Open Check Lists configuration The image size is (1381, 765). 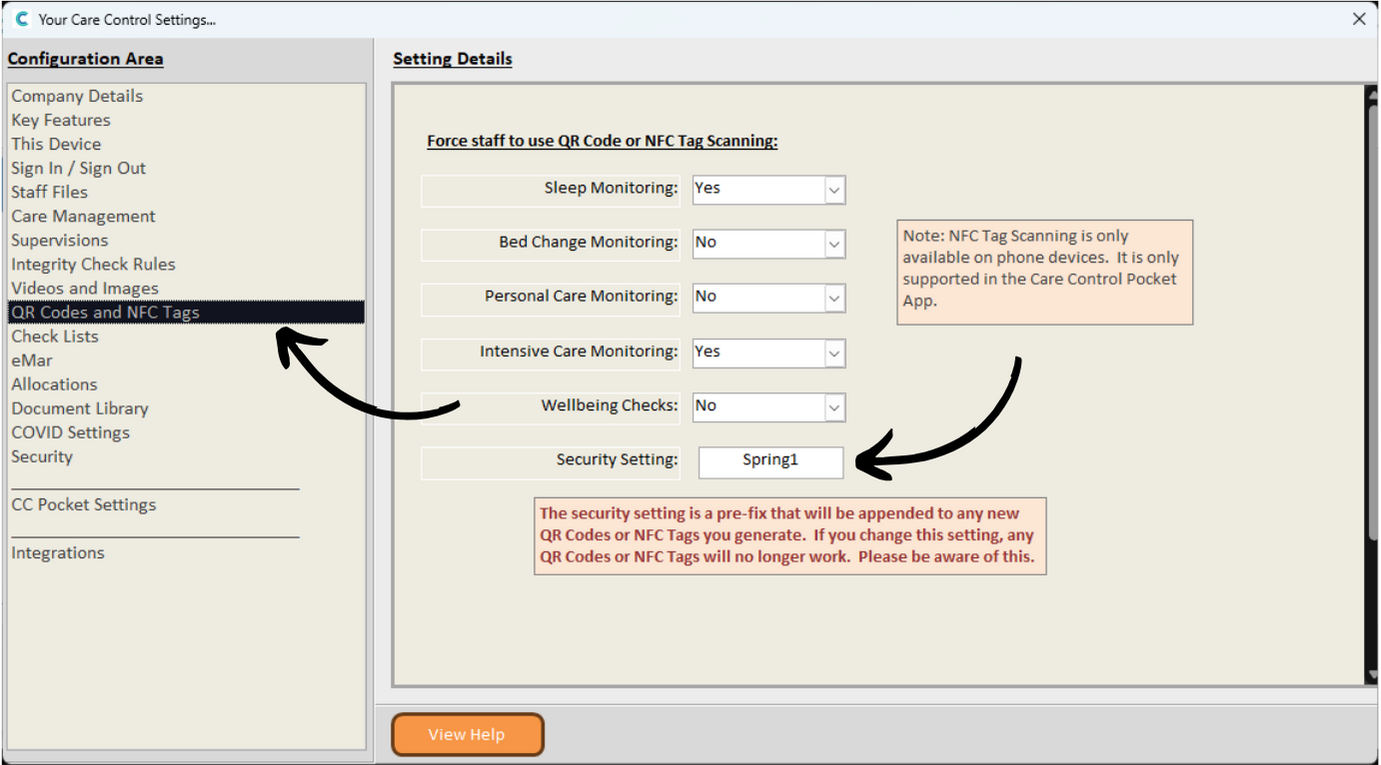pyautogui.click(x=55, y=336)
